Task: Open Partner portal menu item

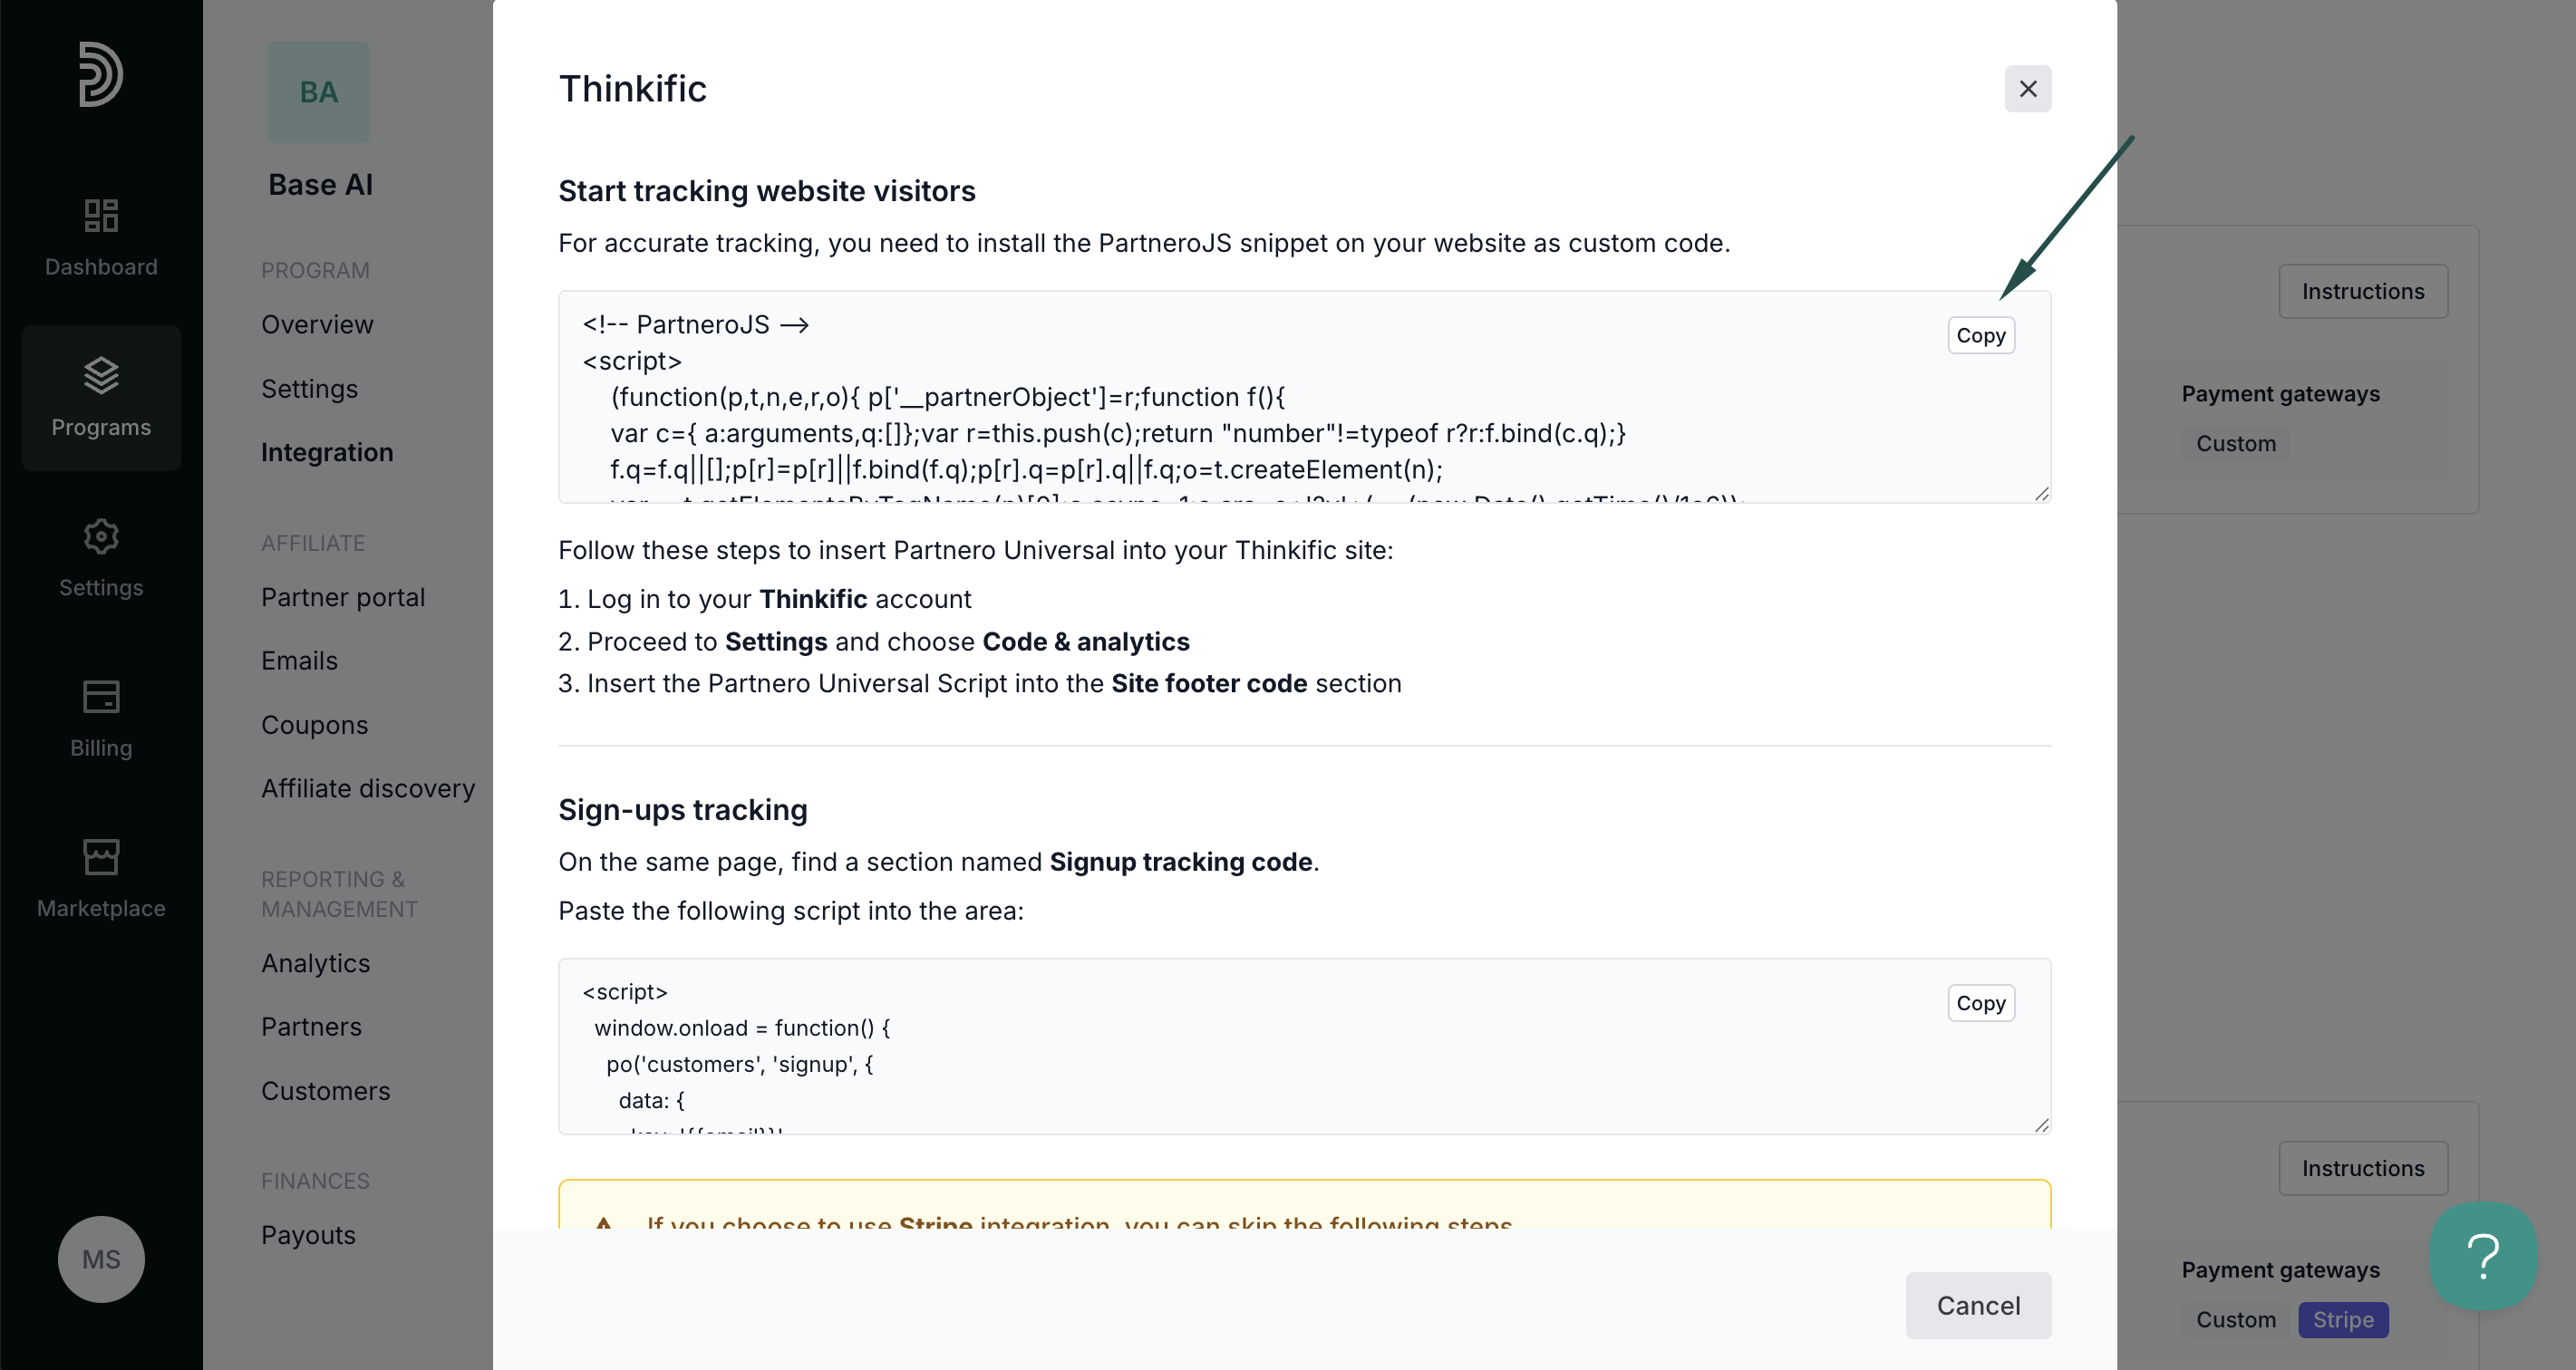Action: click(x=343, y=597)
